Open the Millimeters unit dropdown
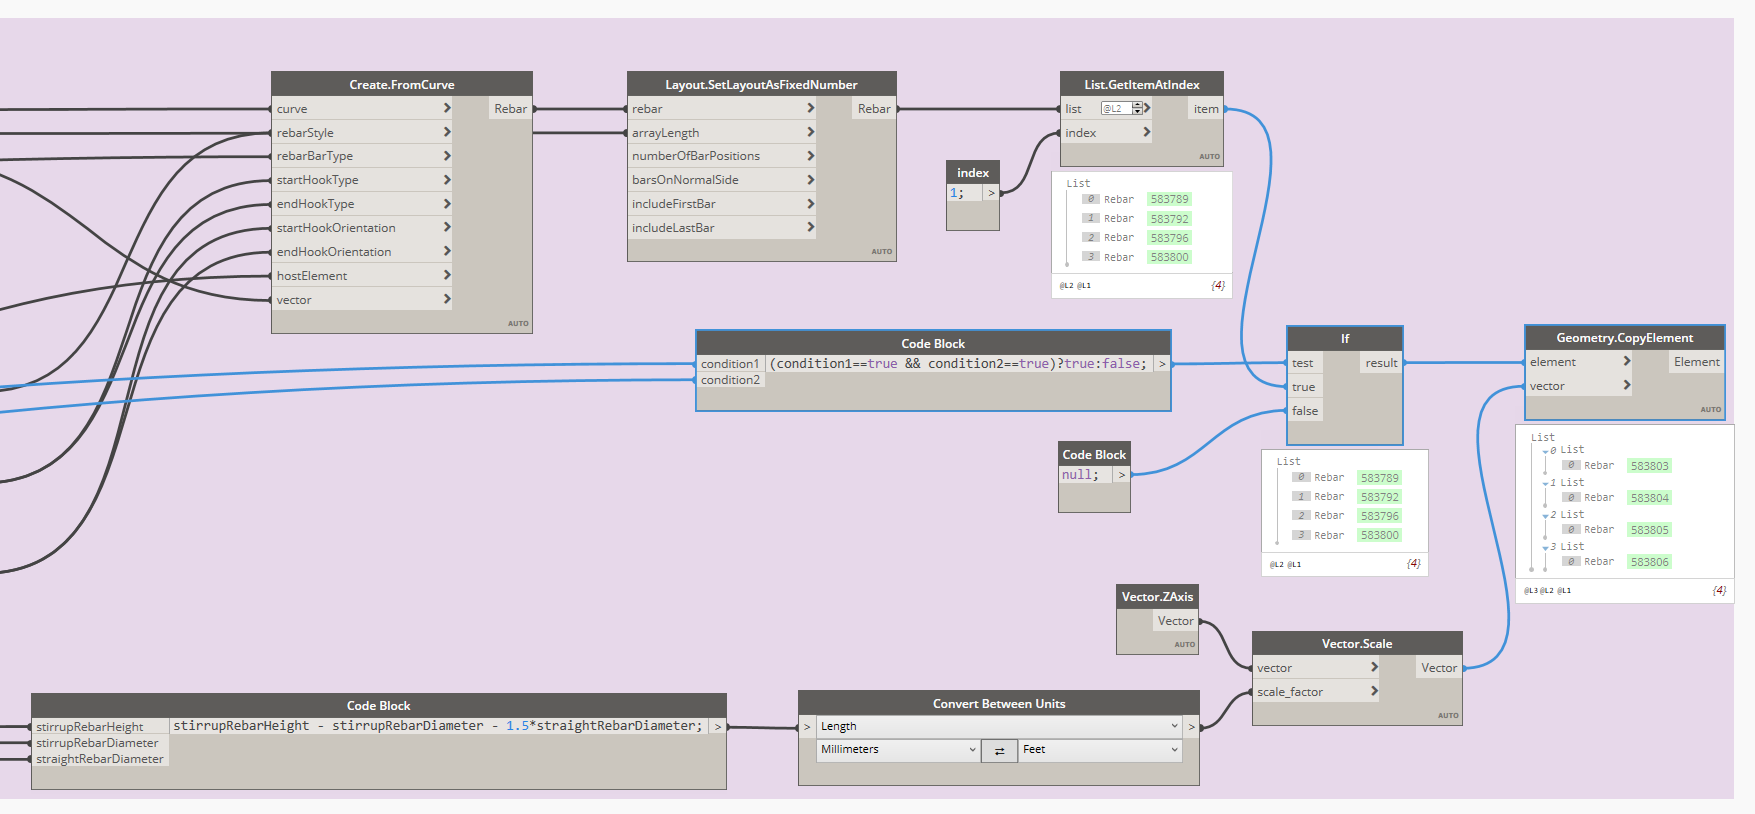Screen dimensions: 1755x814 [898, 750]
